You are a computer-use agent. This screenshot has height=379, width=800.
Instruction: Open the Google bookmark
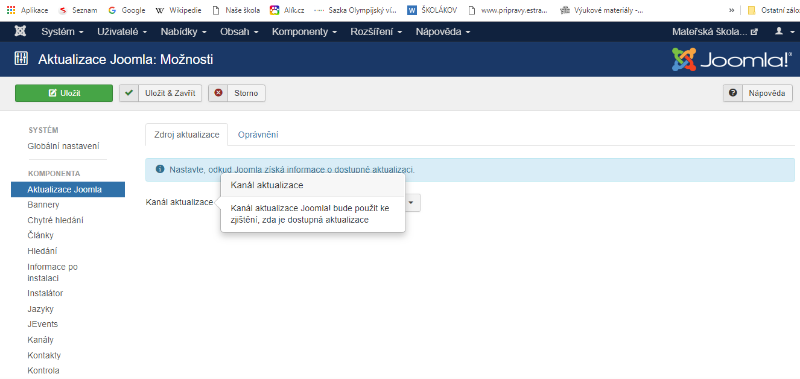pos(127,10)
